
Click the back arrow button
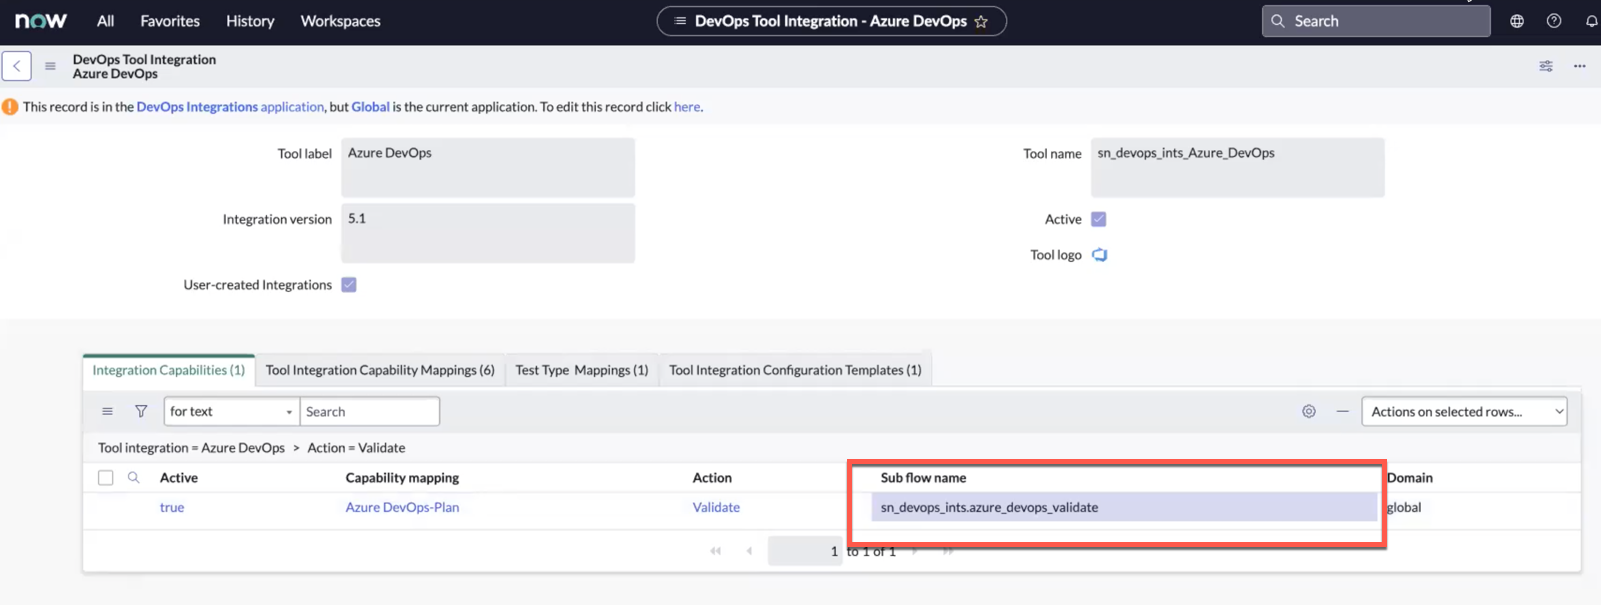(x=17, y=66)
